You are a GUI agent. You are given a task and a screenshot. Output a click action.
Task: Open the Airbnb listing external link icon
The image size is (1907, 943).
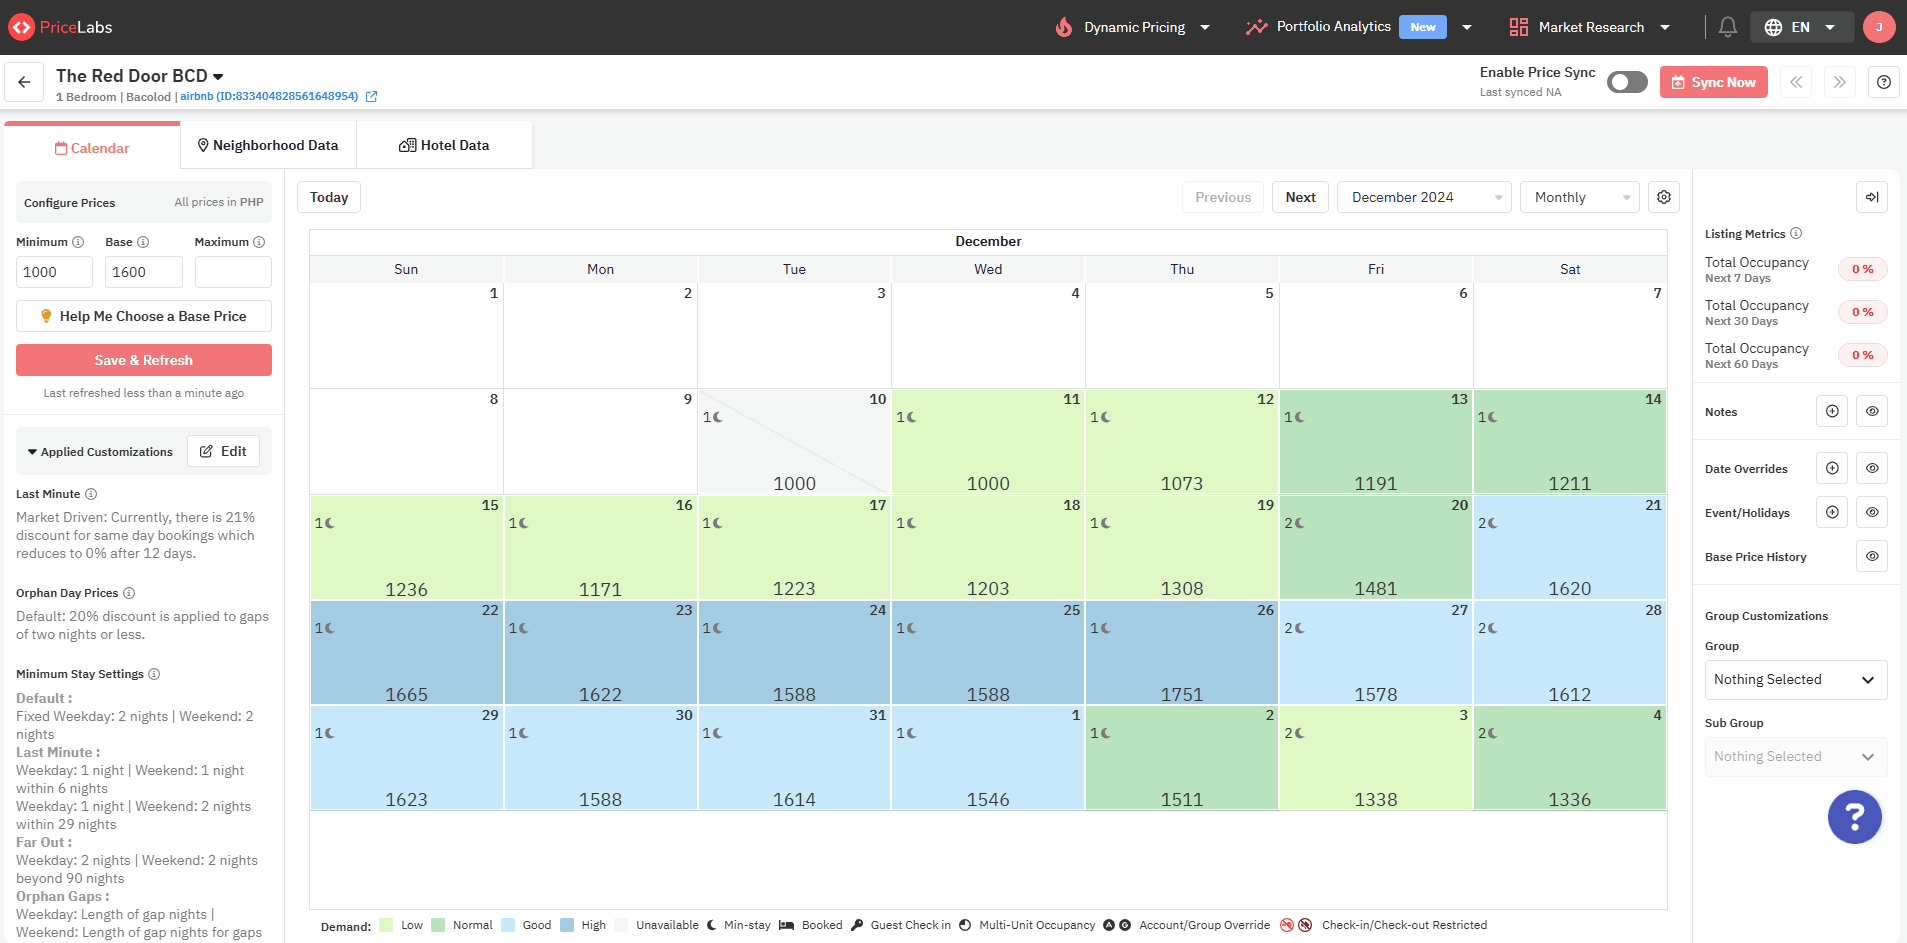pos(371,97)
